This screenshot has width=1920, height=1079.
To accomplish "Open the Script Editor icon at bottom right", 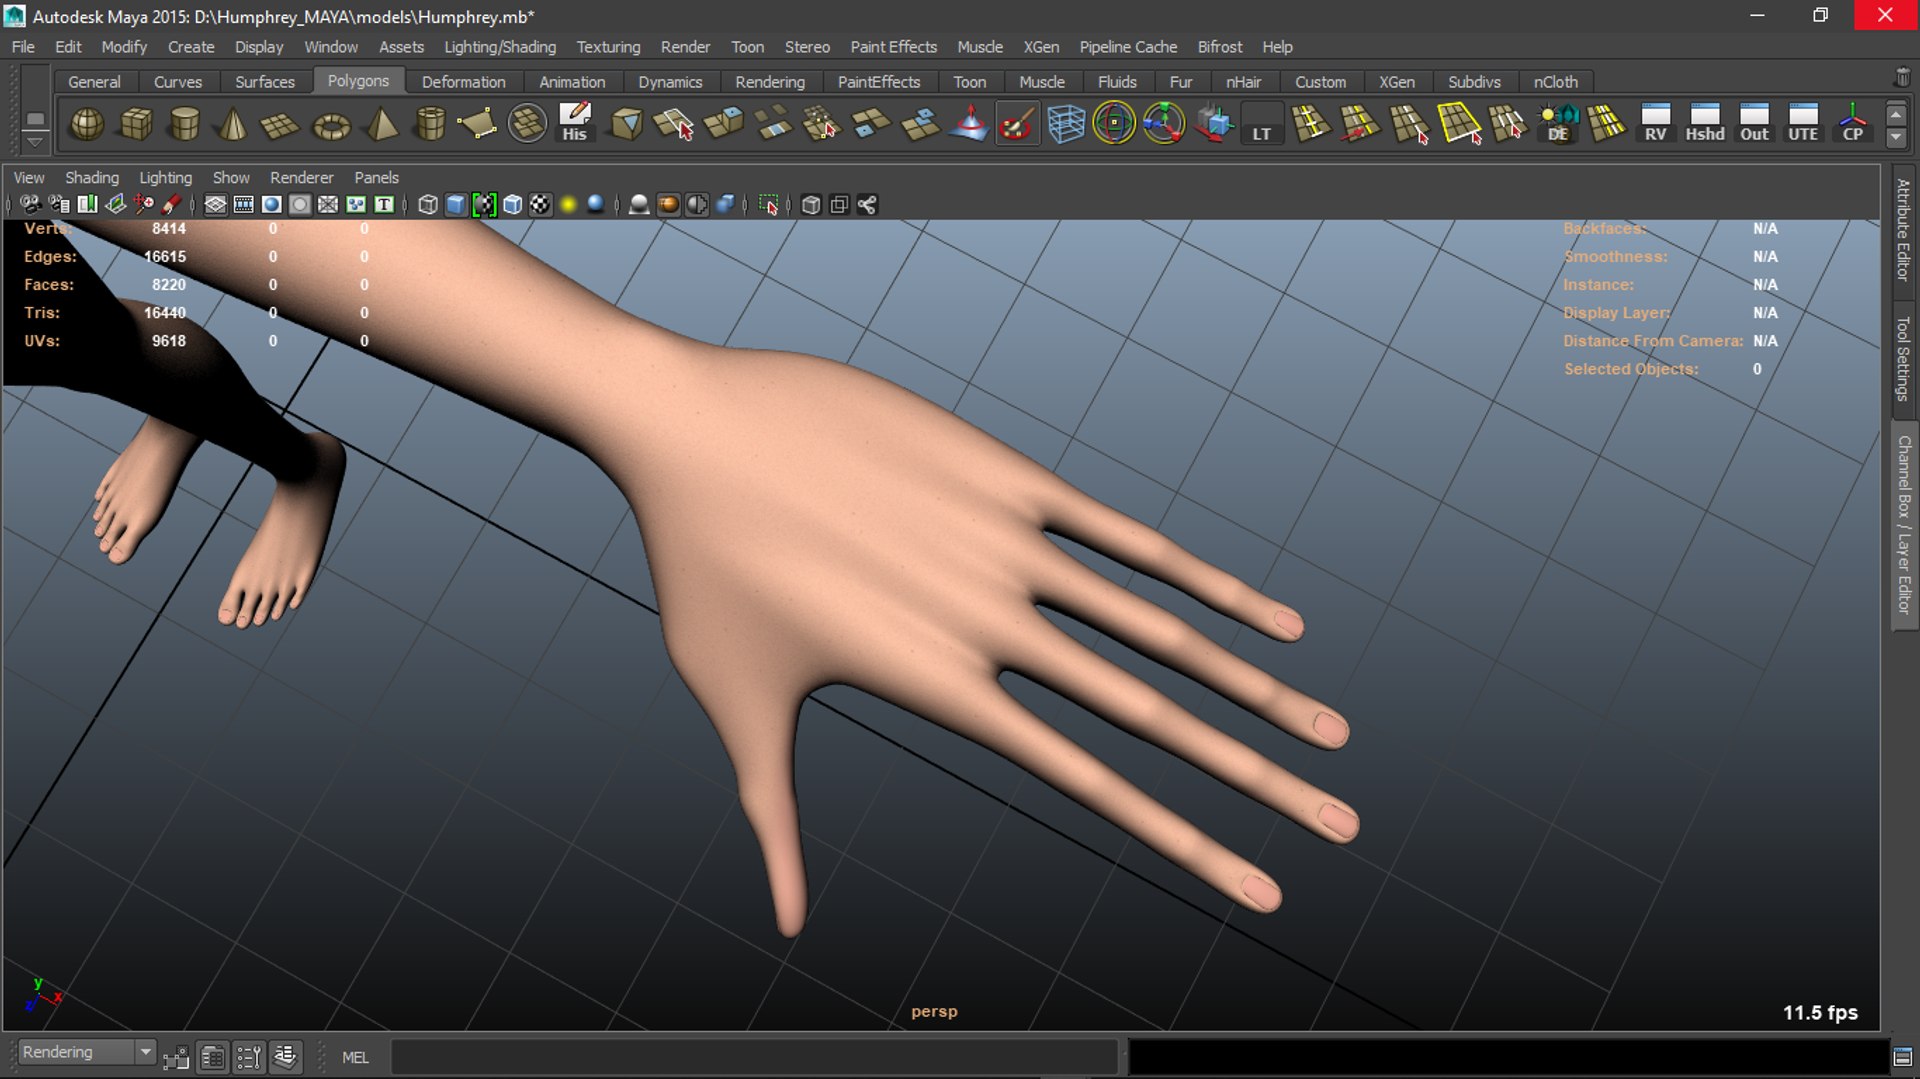I will (1903, 1057).
